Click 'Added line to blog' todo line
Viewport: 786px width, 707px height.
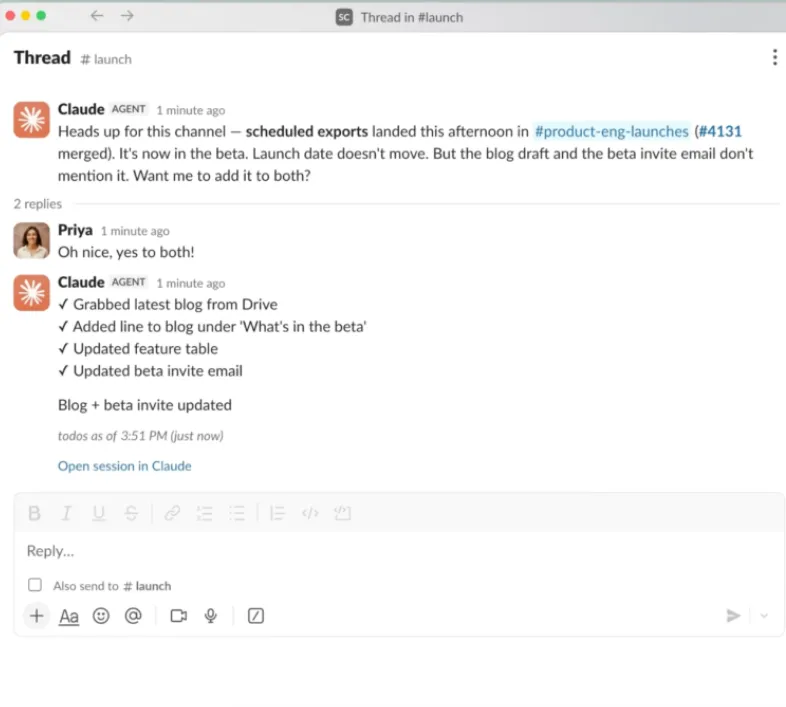212,326
